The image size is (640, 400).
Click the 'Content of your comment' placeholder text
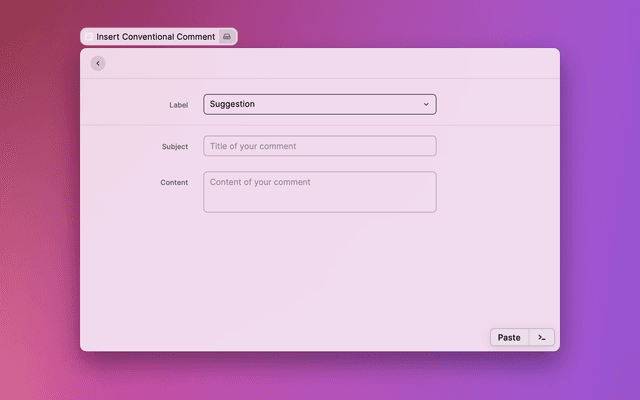tap(260, 182)
